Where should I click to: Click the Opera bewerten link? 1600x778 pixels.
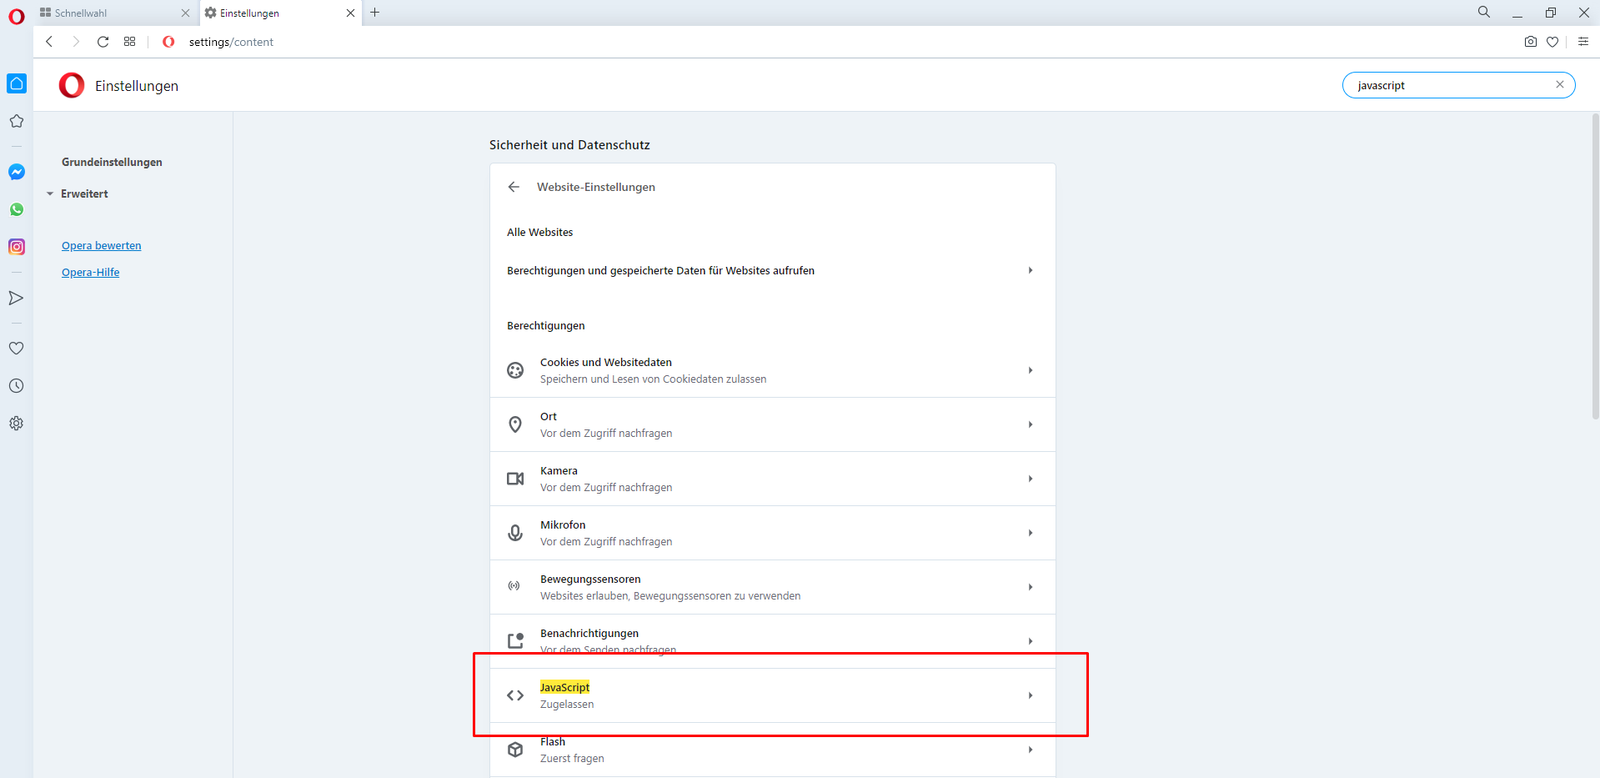[101, 246]
